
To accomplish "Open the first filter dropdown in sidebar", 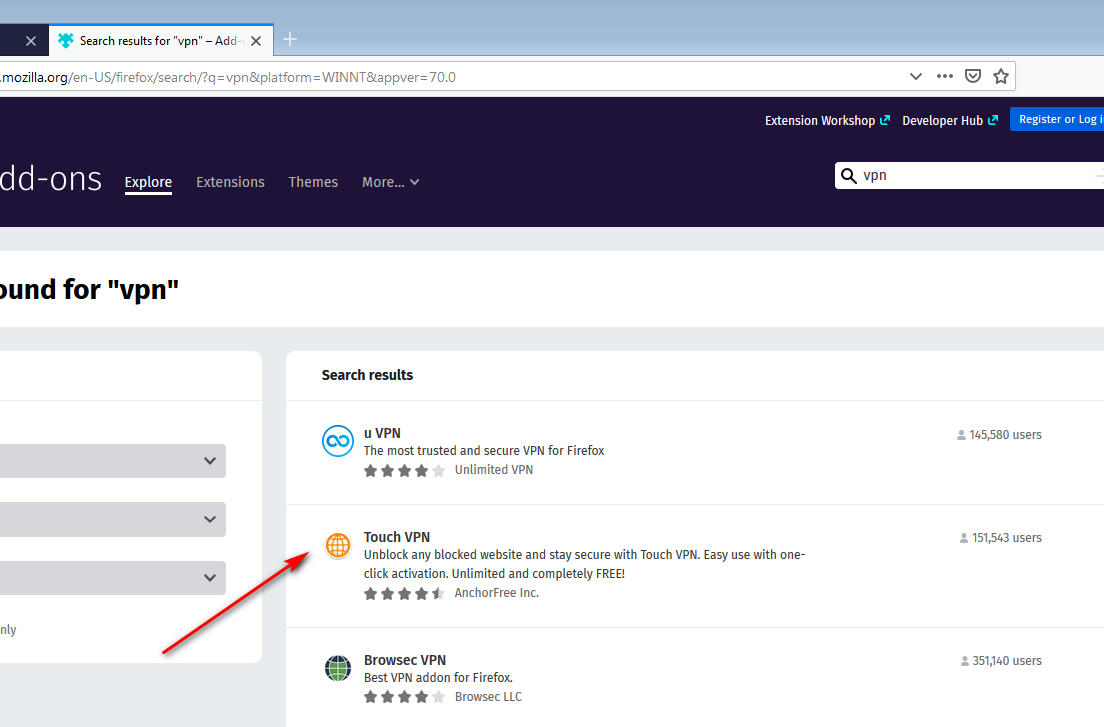I will 113,460.
